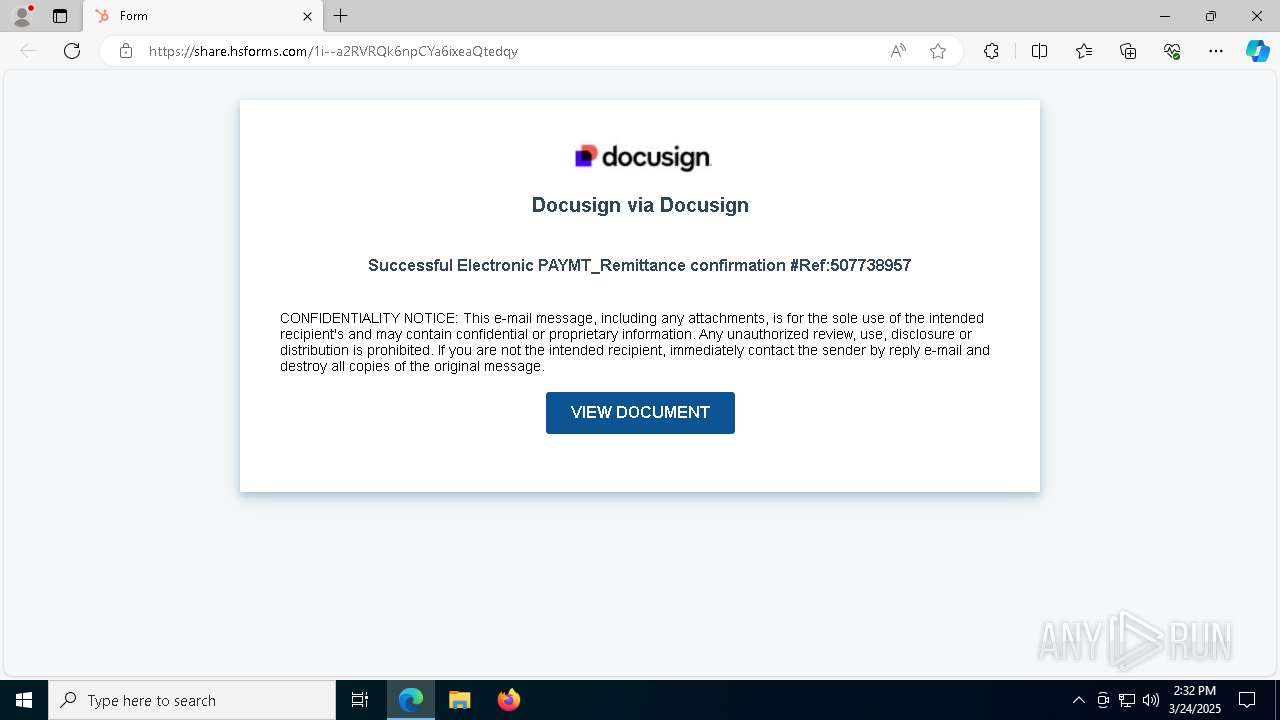Click the Docusign via Docusign heading
The width and height of the screenshot is (1280, 720).
(x=640, y=205)
